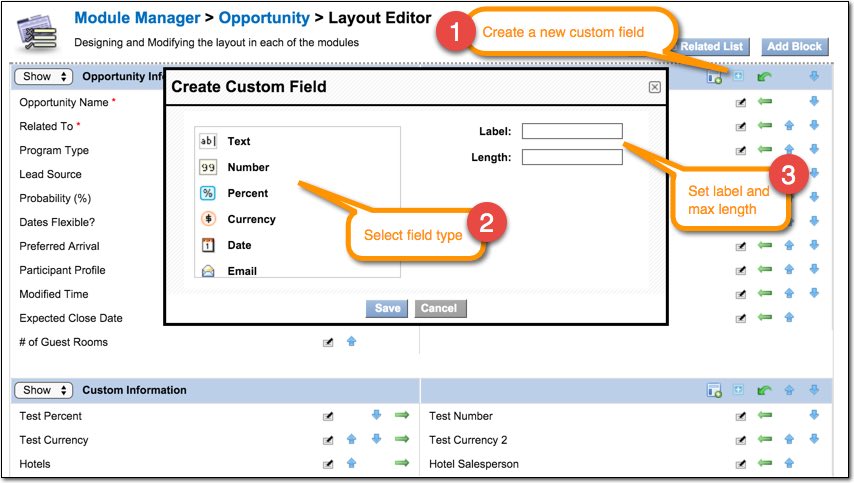Choose the Date calendar field type

click(x=208, y=245)
